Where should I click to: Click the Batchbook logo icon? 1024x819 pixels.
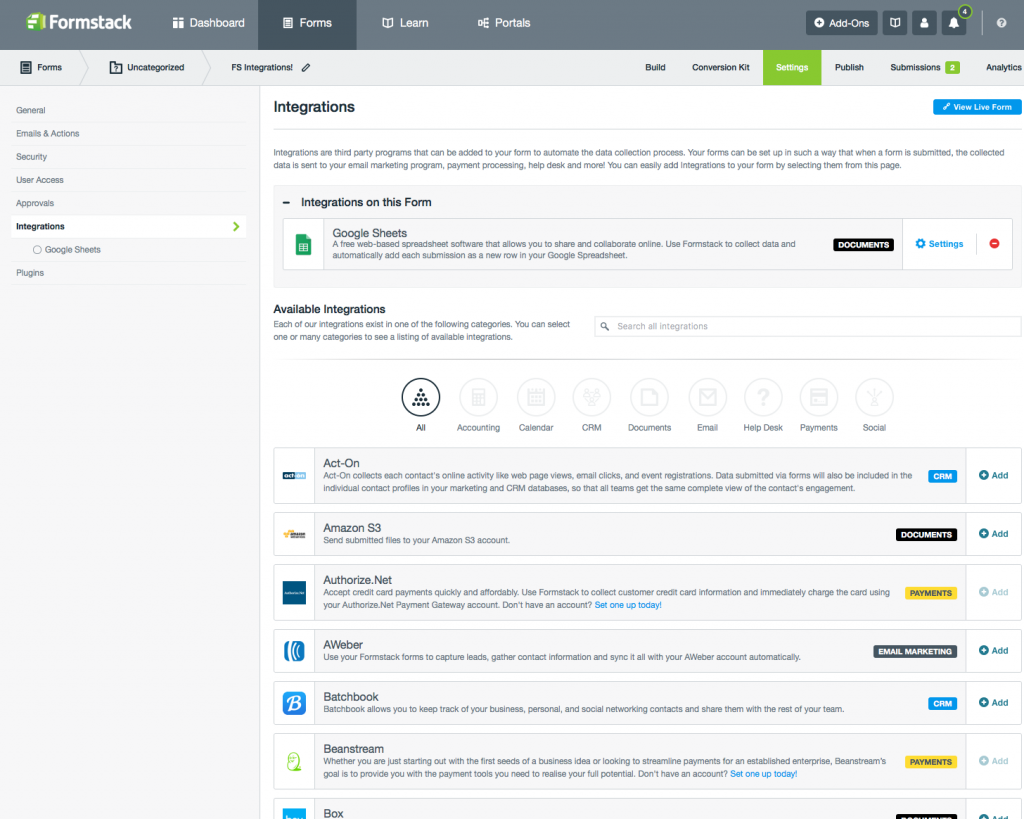point(294,703)
